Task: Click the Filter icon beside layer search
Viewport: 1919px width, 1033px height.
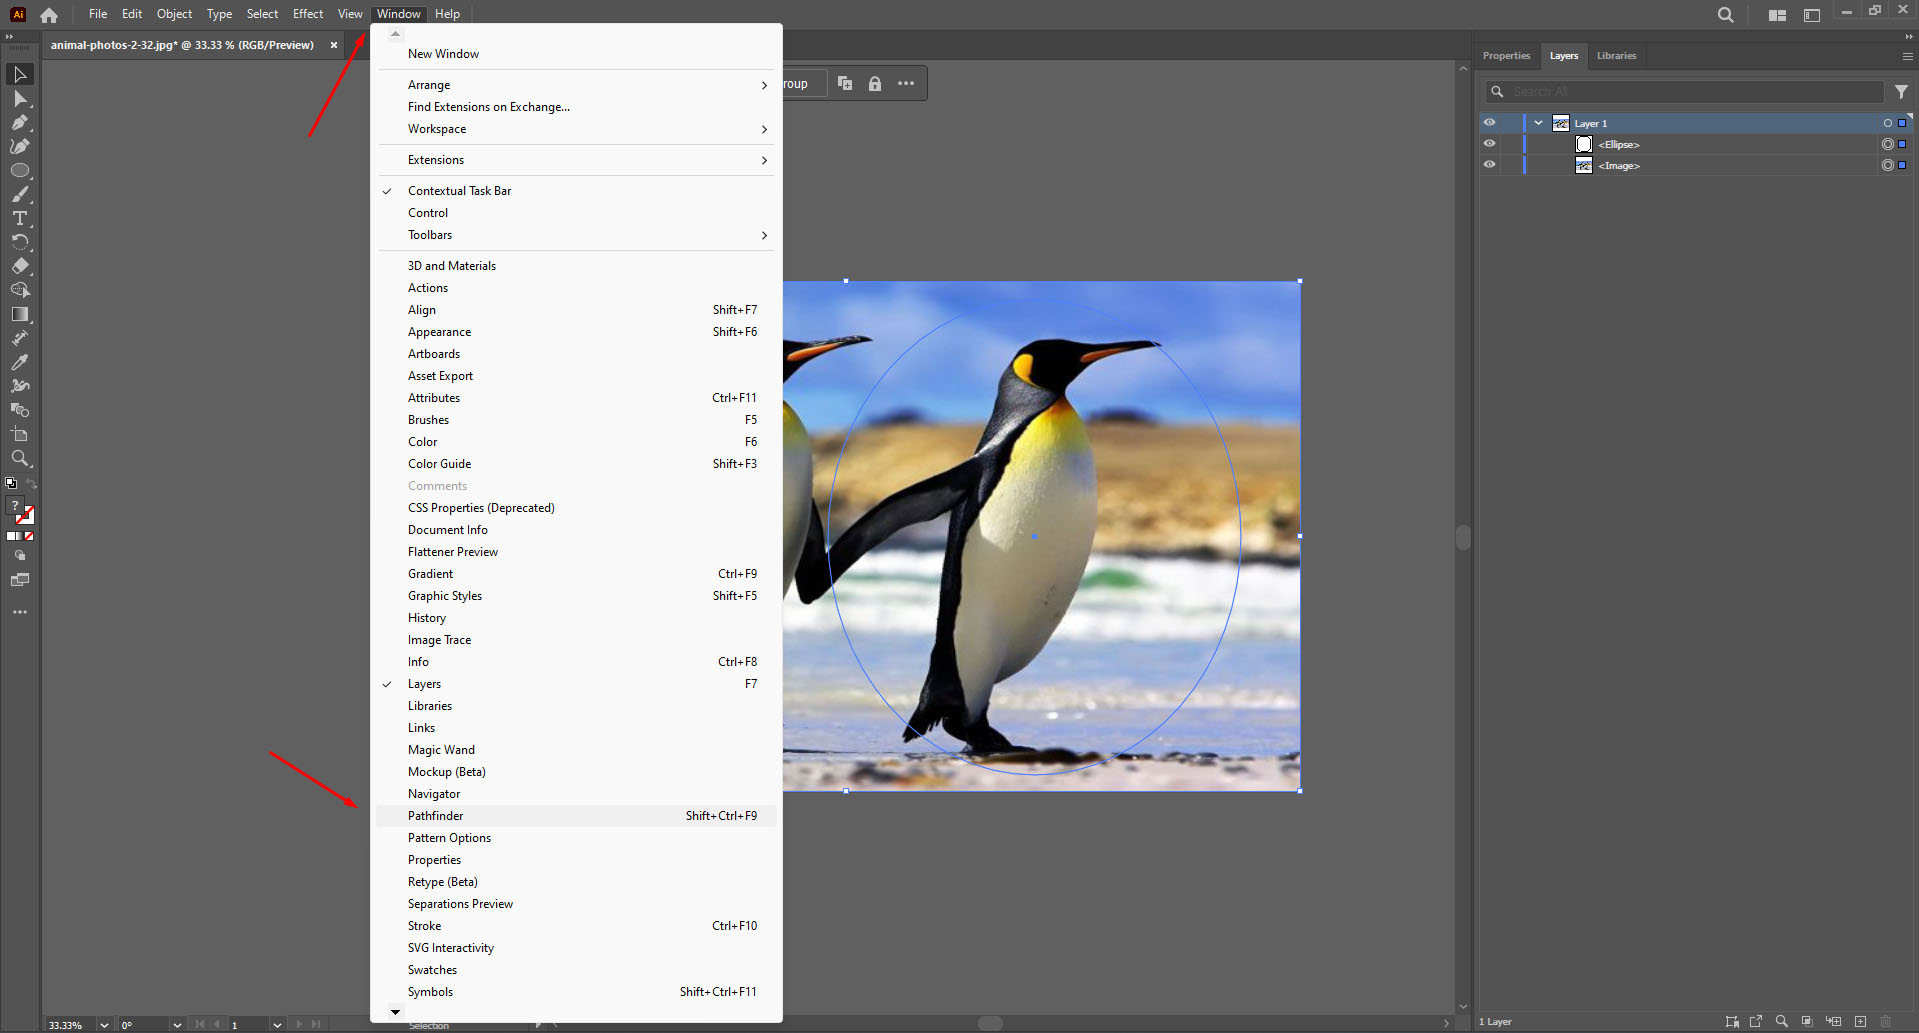Action: pyautogui.click(x=1902, y=91)
